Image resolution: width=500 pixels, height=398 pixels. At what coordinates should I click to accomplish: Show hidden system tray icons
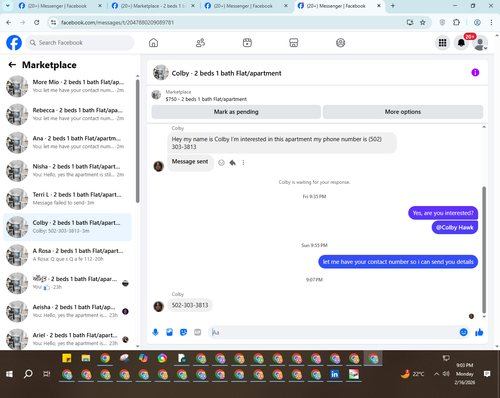[x=436, y=374]
